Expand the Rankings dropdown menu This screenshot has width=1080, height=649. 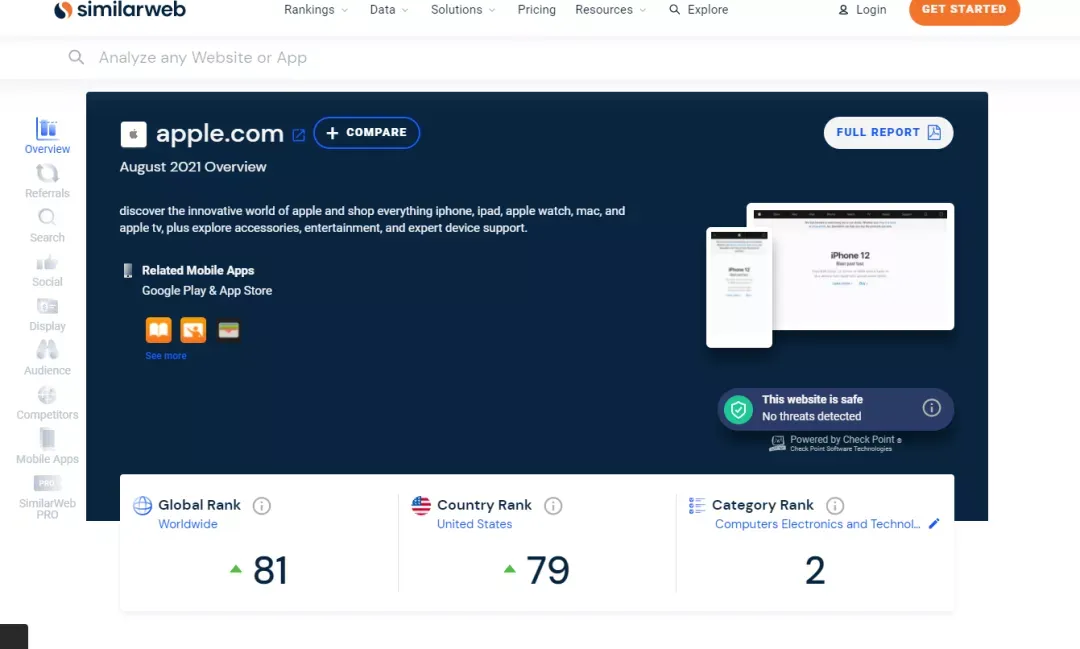(316, 10)
